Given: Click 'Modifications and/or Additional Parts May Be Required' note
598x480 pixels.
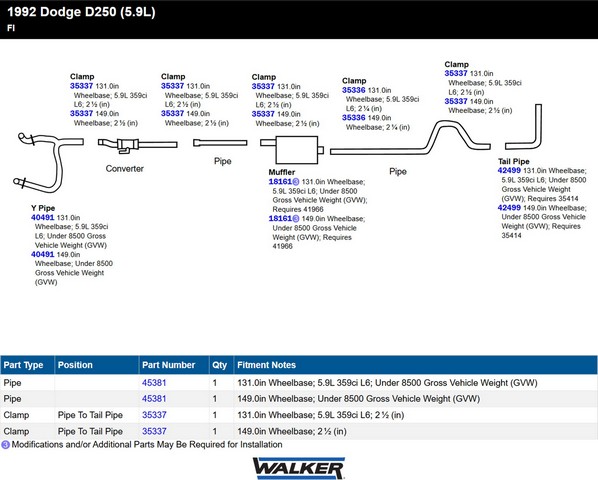Looking at the screenshot, I should tap(147, 445).
